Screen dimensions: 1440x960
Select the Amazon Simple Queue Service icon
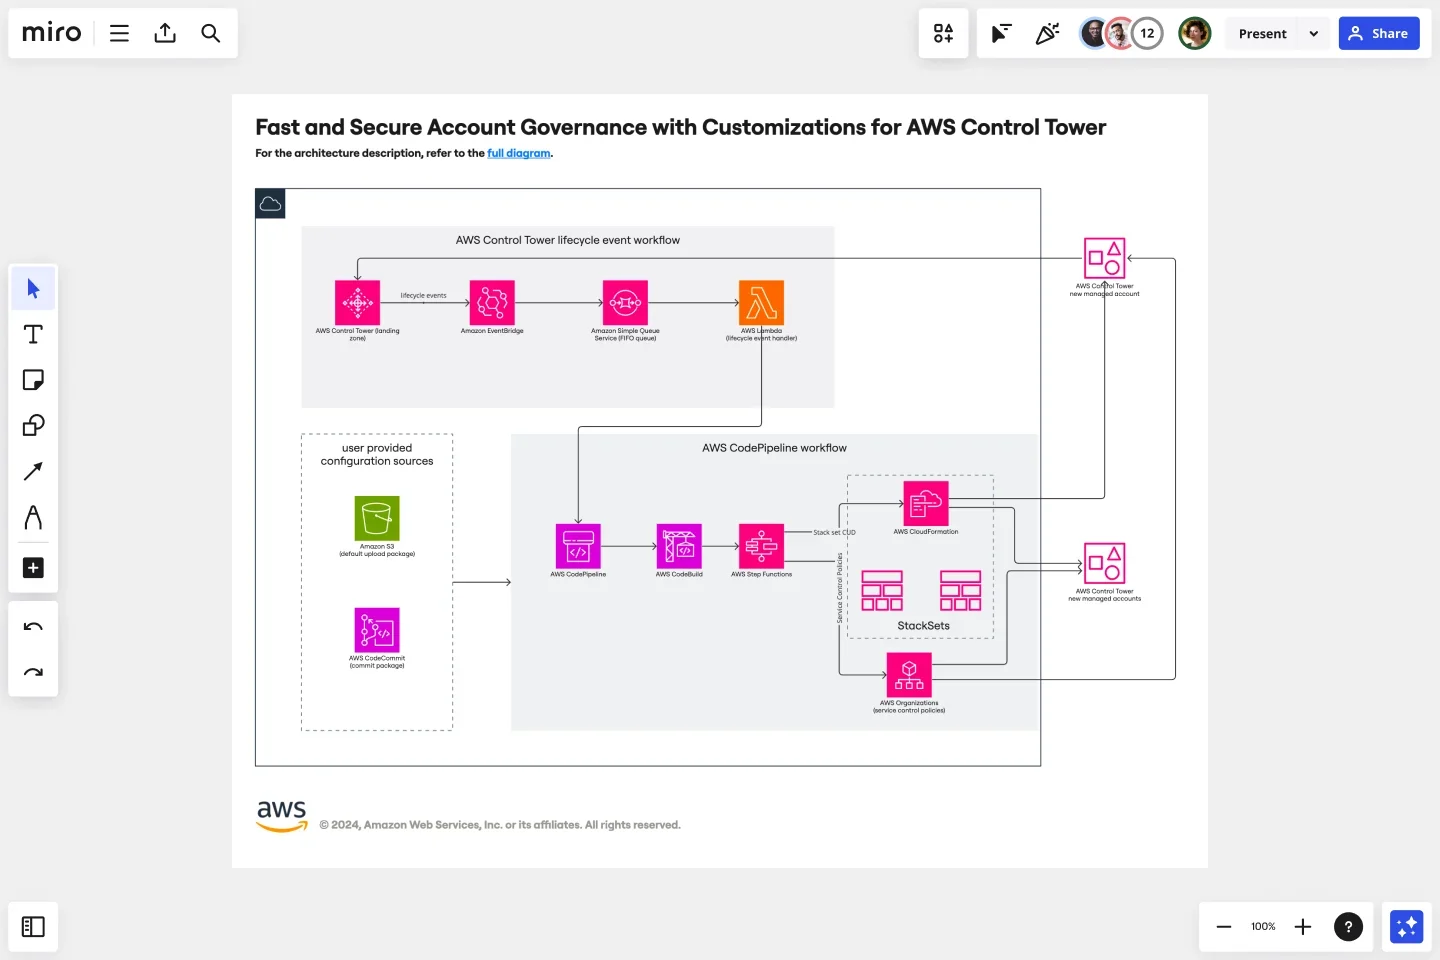[x=625, y=302]
